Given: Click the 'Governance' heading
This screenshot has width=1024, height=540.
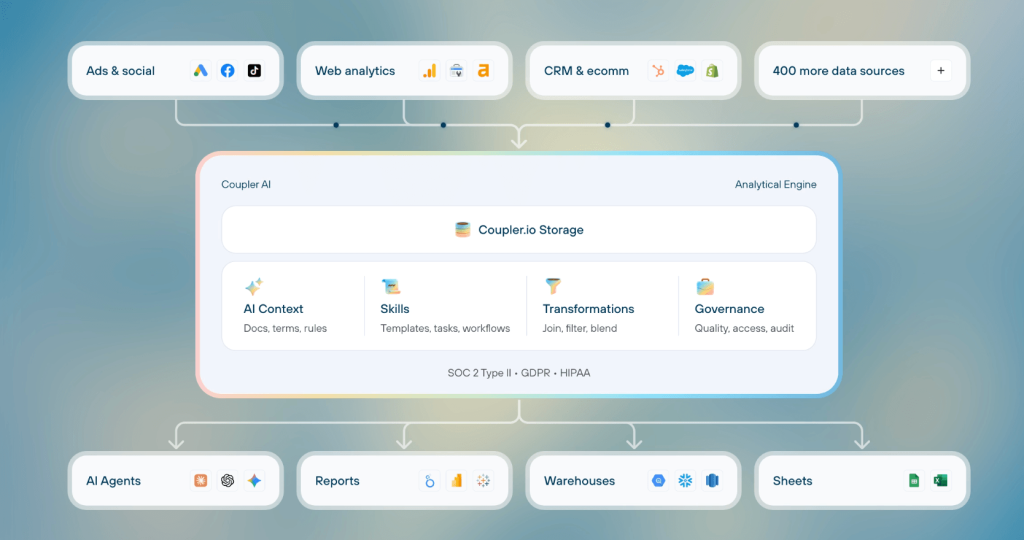Looking at the screenshot, I should [x=729, y=309].
